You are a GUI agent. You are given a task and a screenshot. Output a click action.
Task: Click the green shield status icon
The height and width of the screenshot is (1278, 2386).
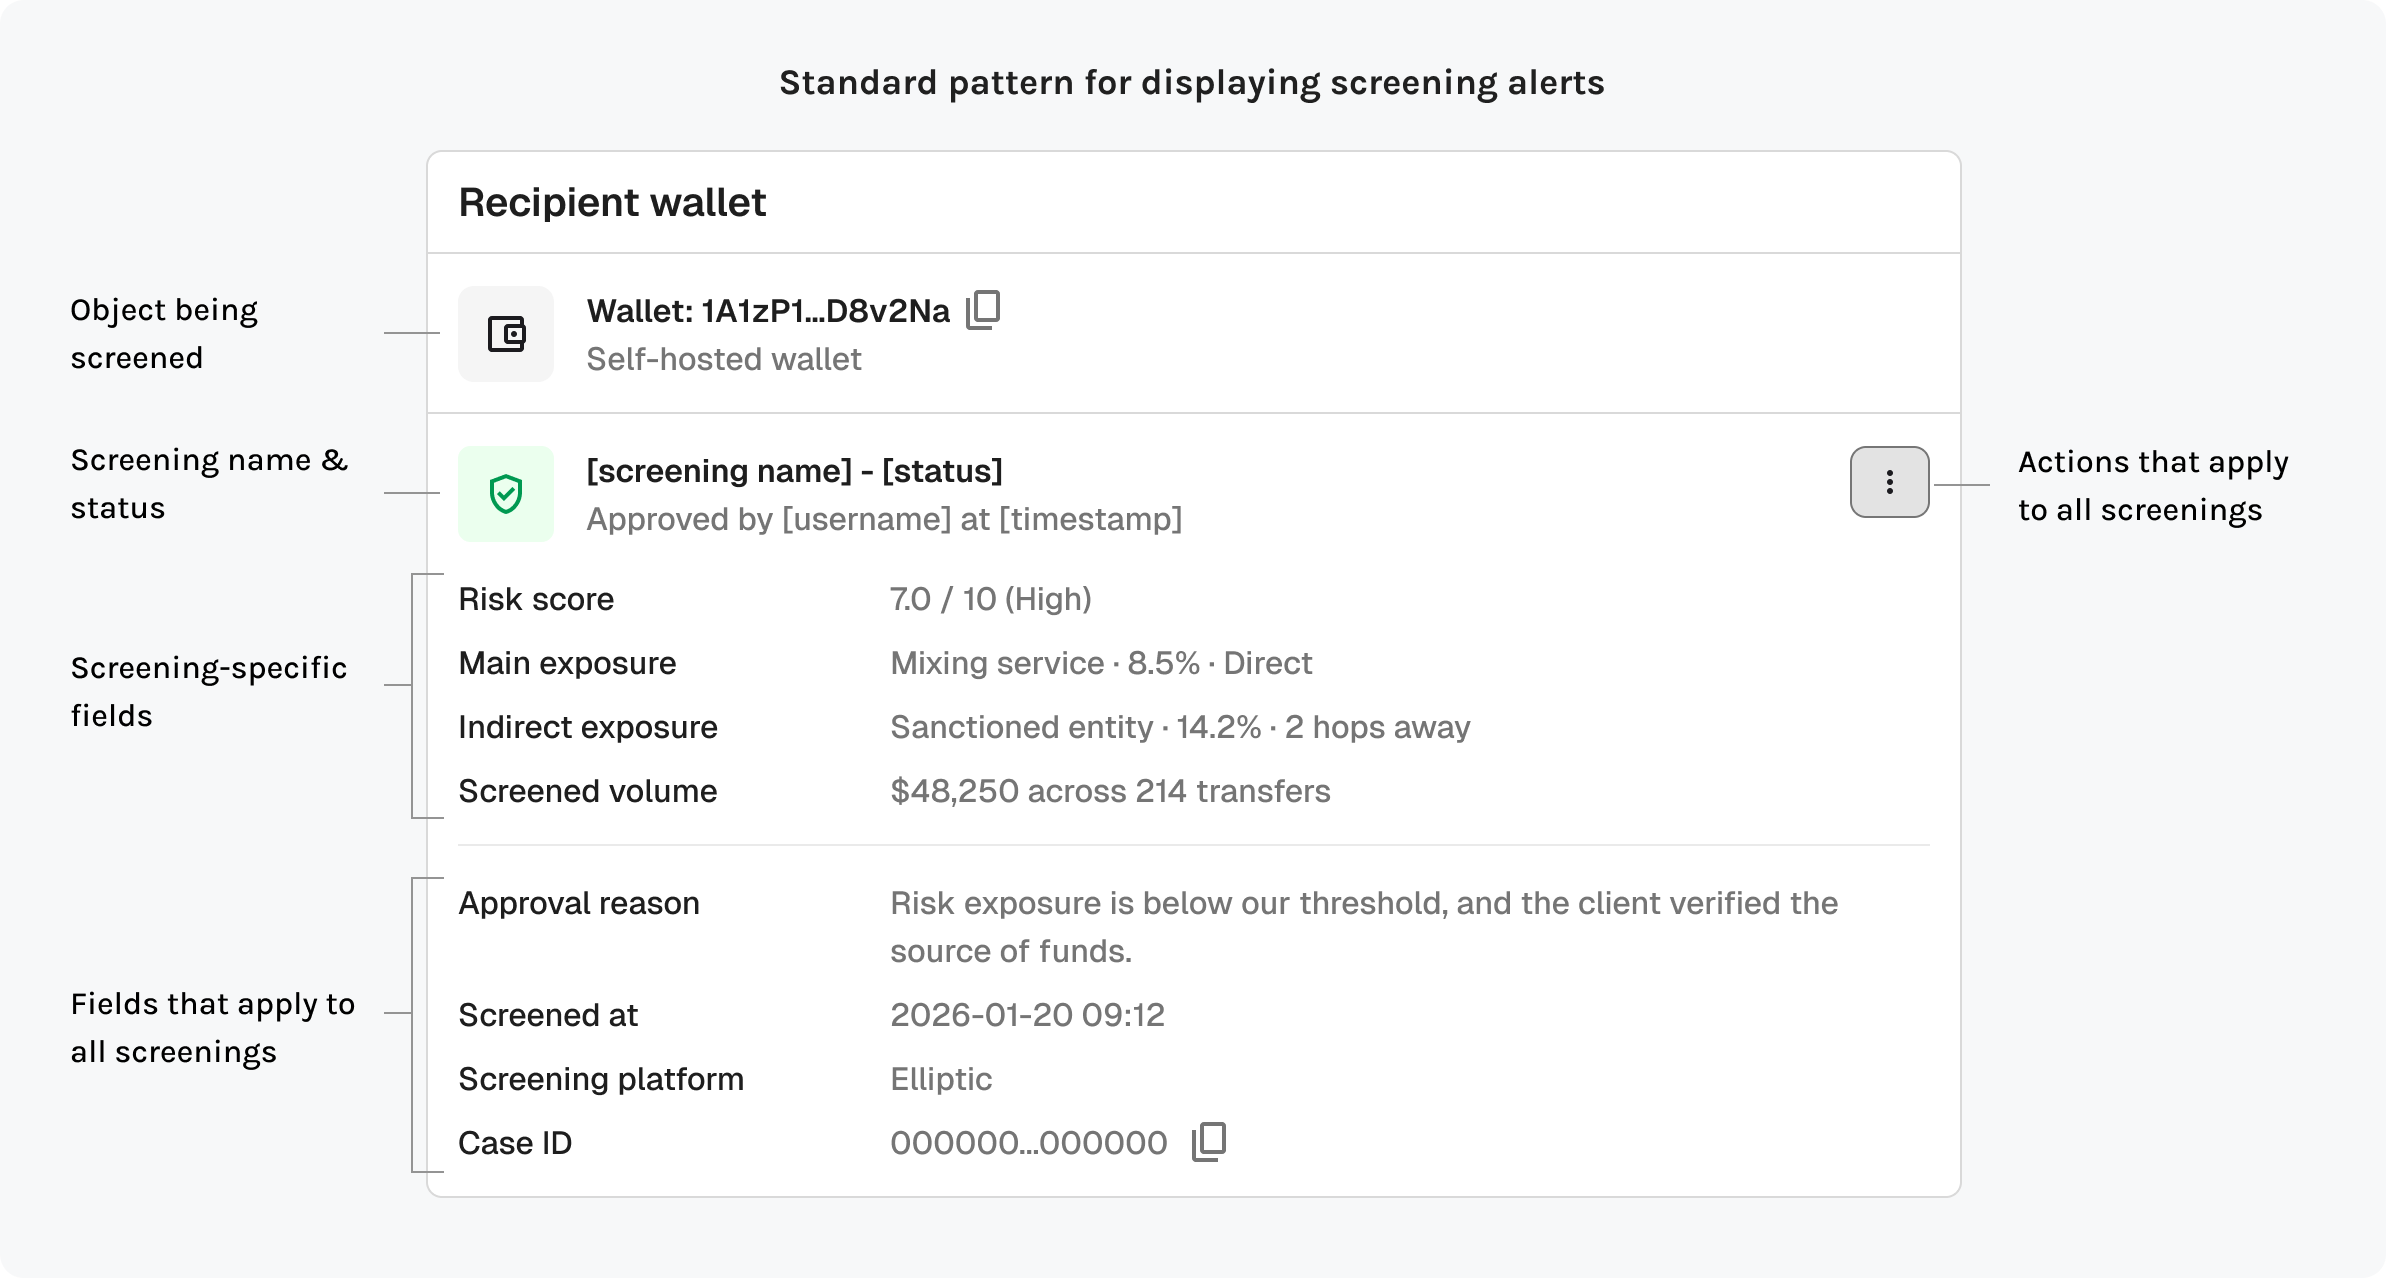[506, 494]
